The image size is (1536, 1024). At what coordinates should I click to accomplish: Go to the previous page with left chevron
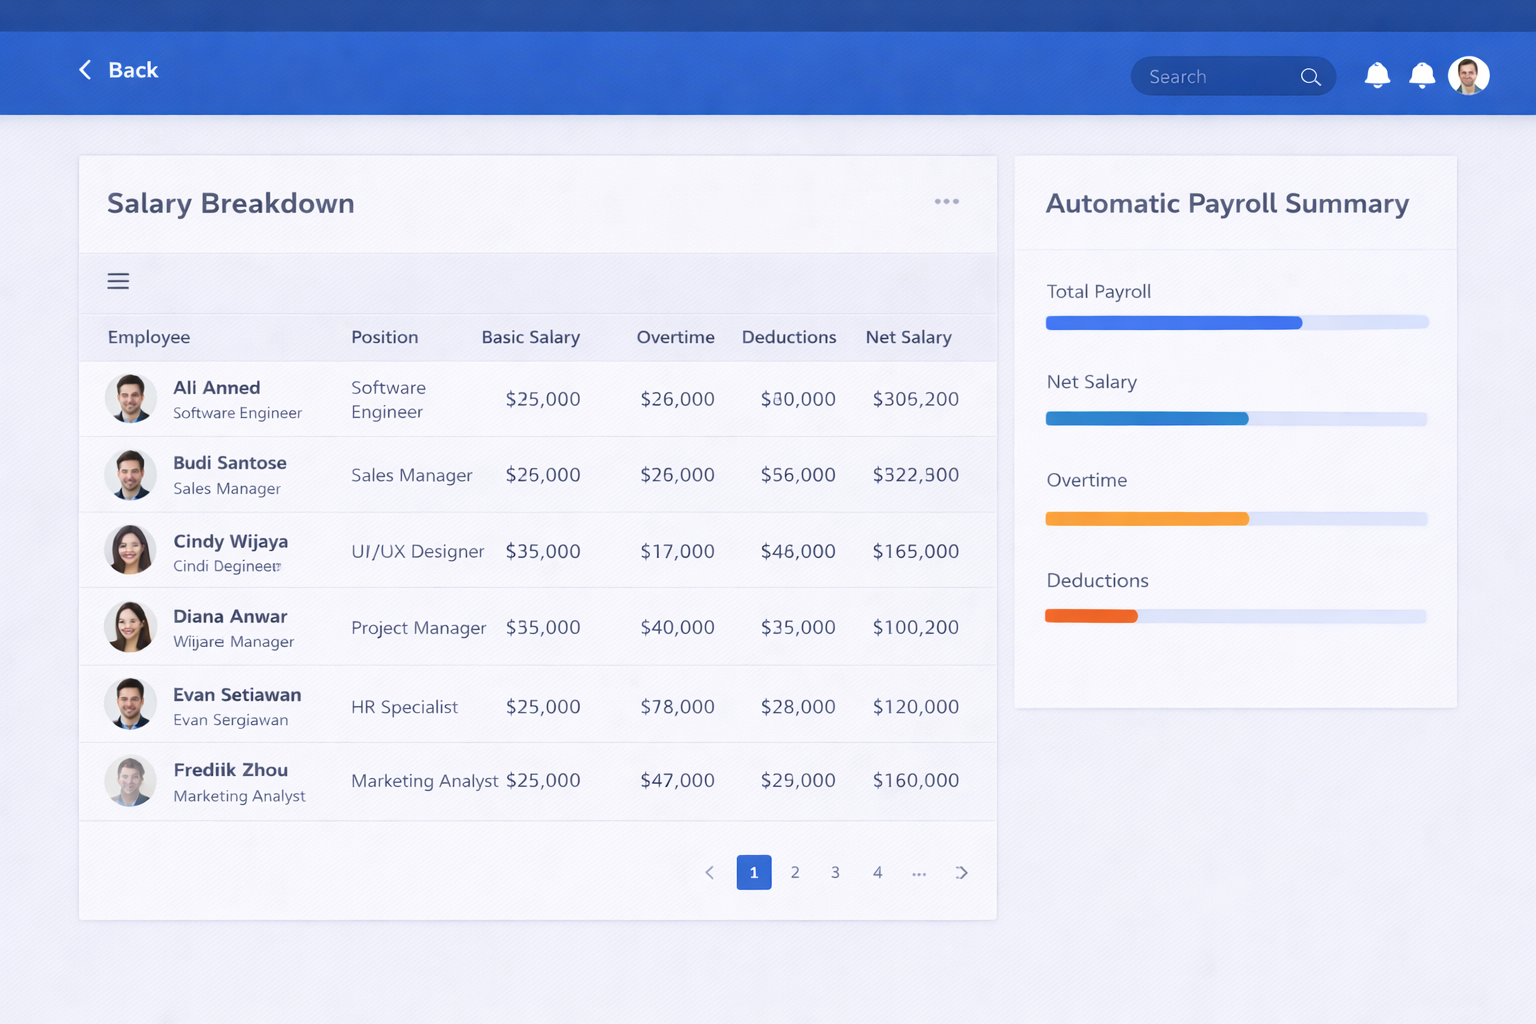pos(710,873)
